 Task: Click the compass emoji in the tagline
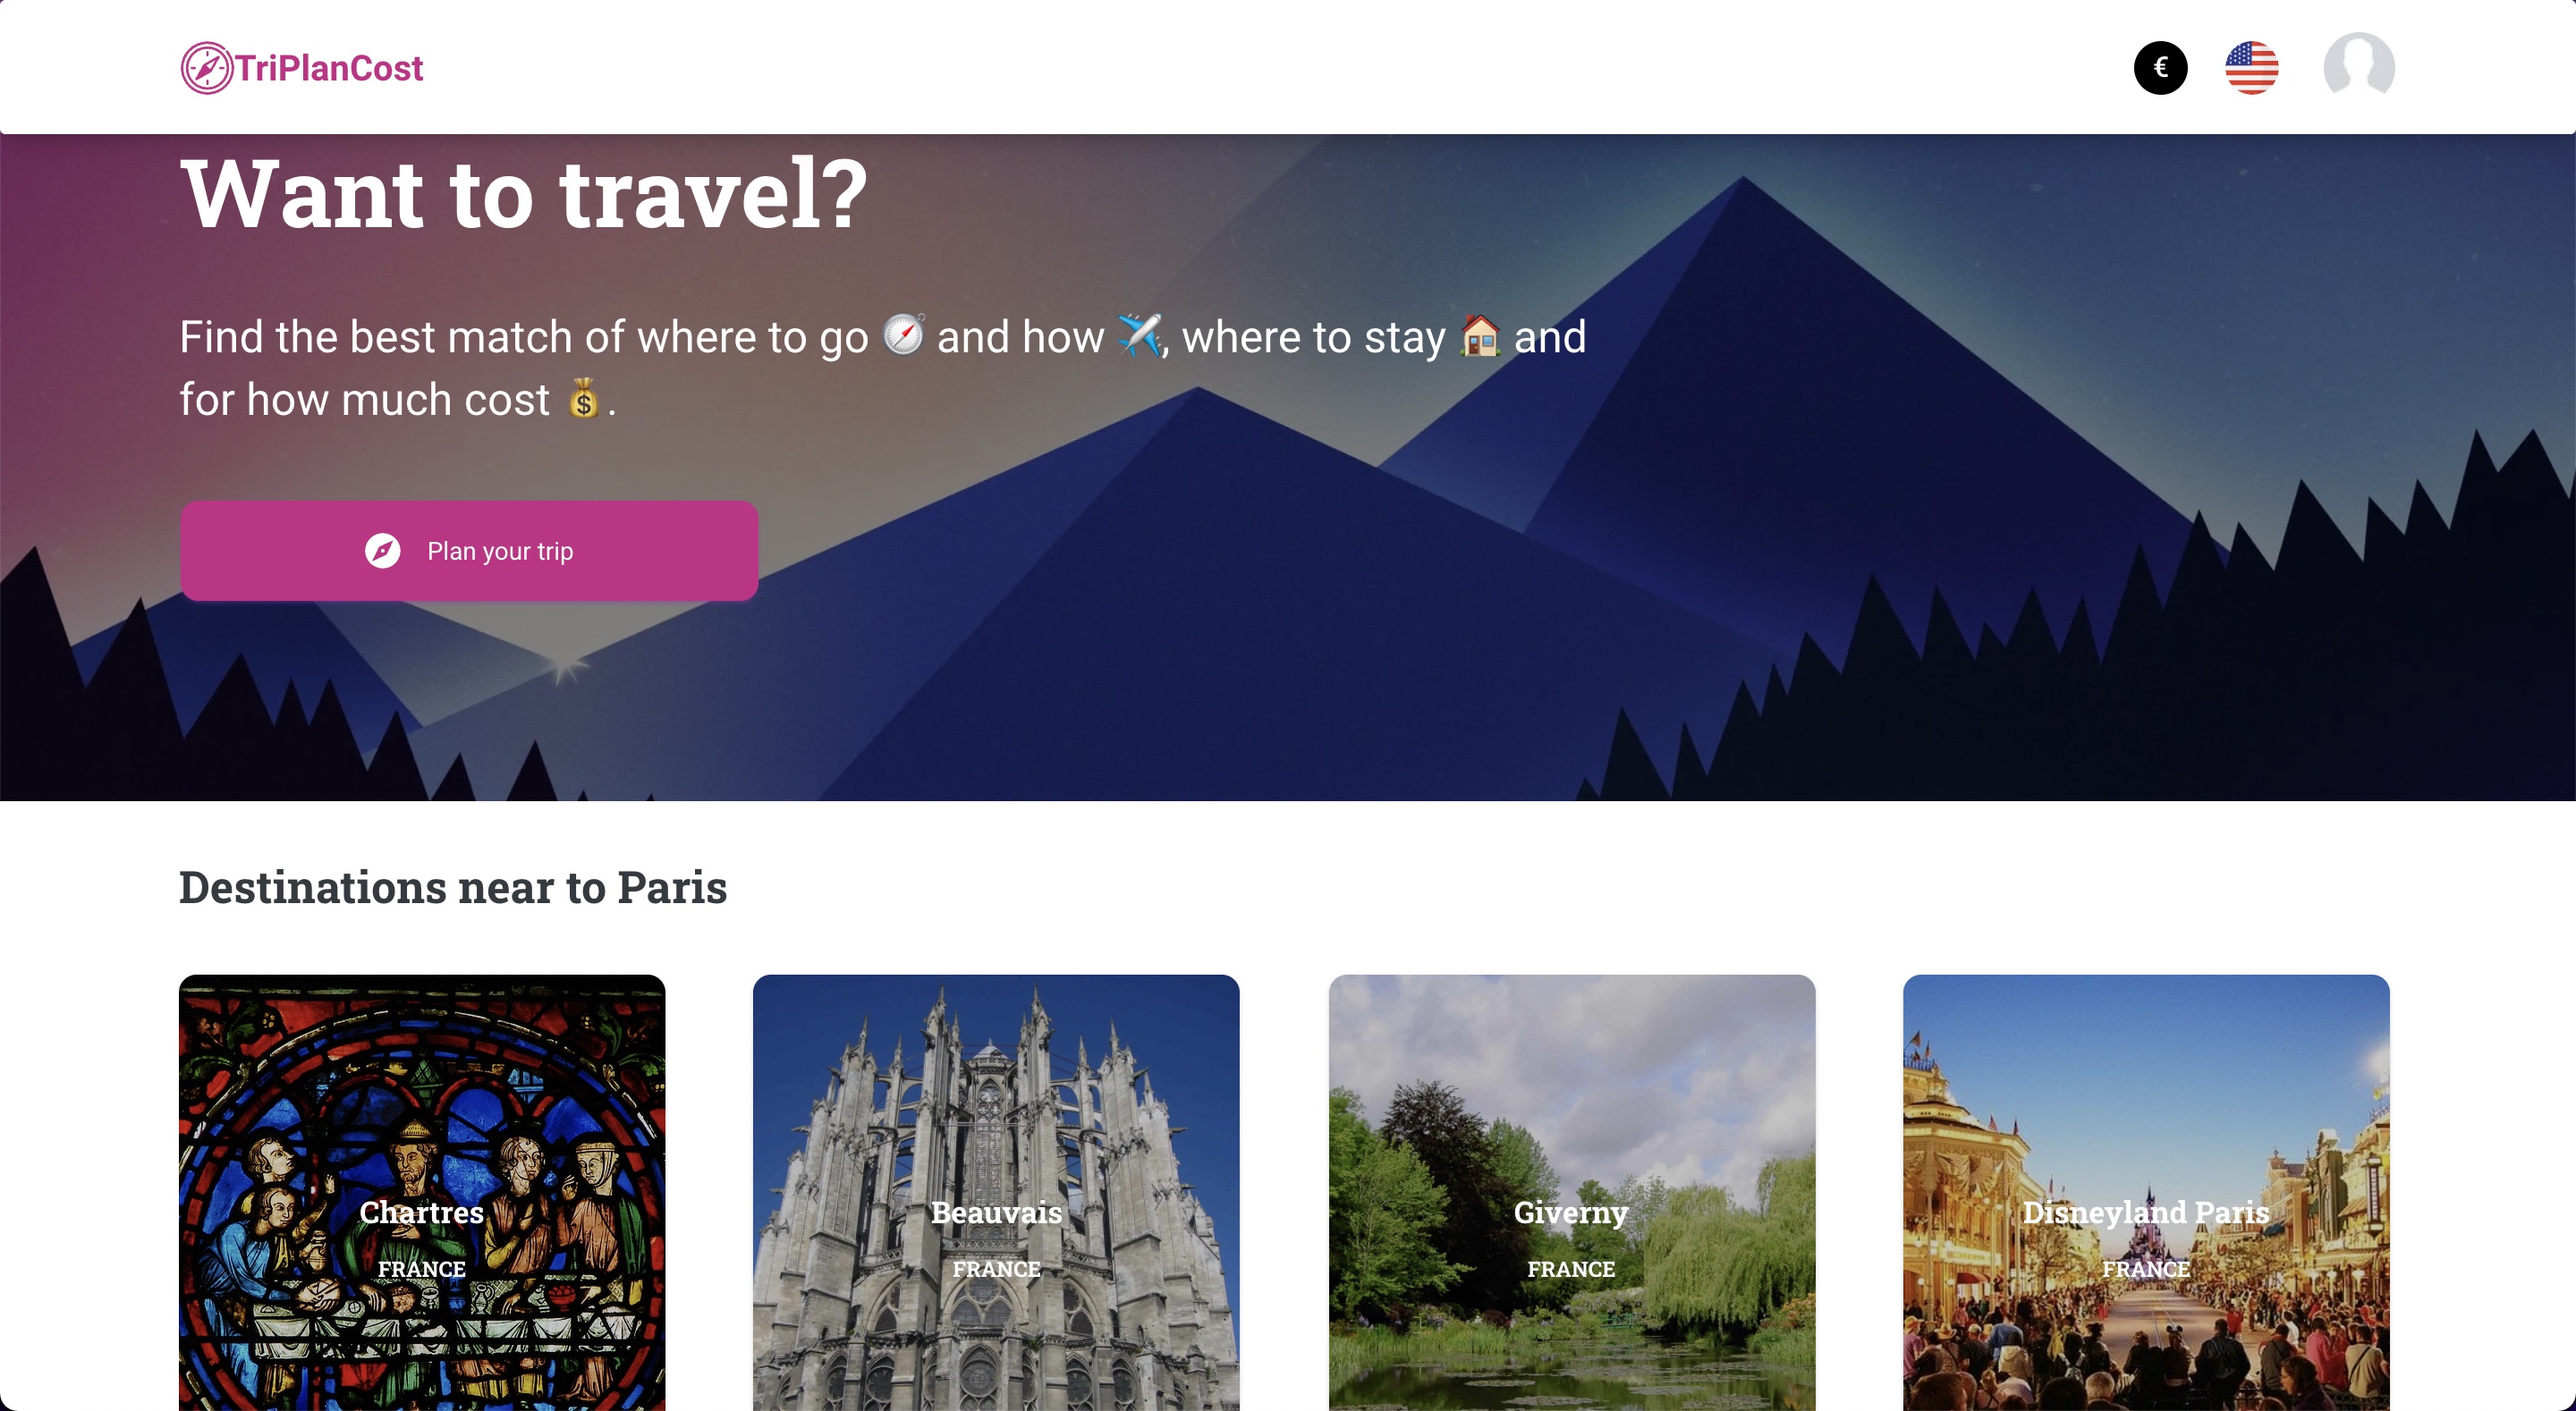(x=903, y=335)
